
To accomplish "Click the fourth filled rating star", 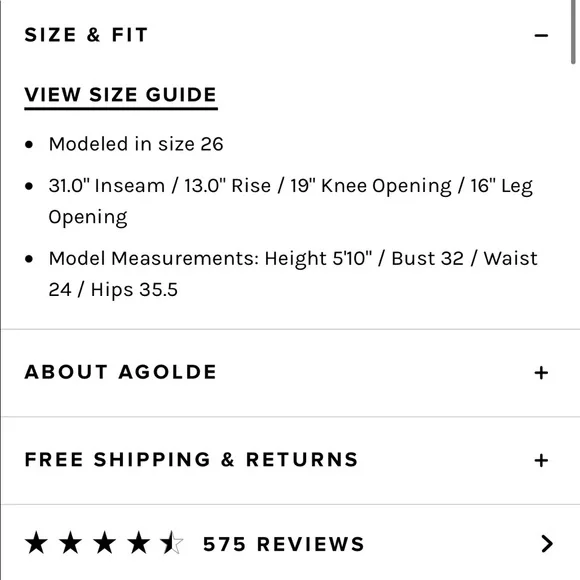I will [138, 543].
